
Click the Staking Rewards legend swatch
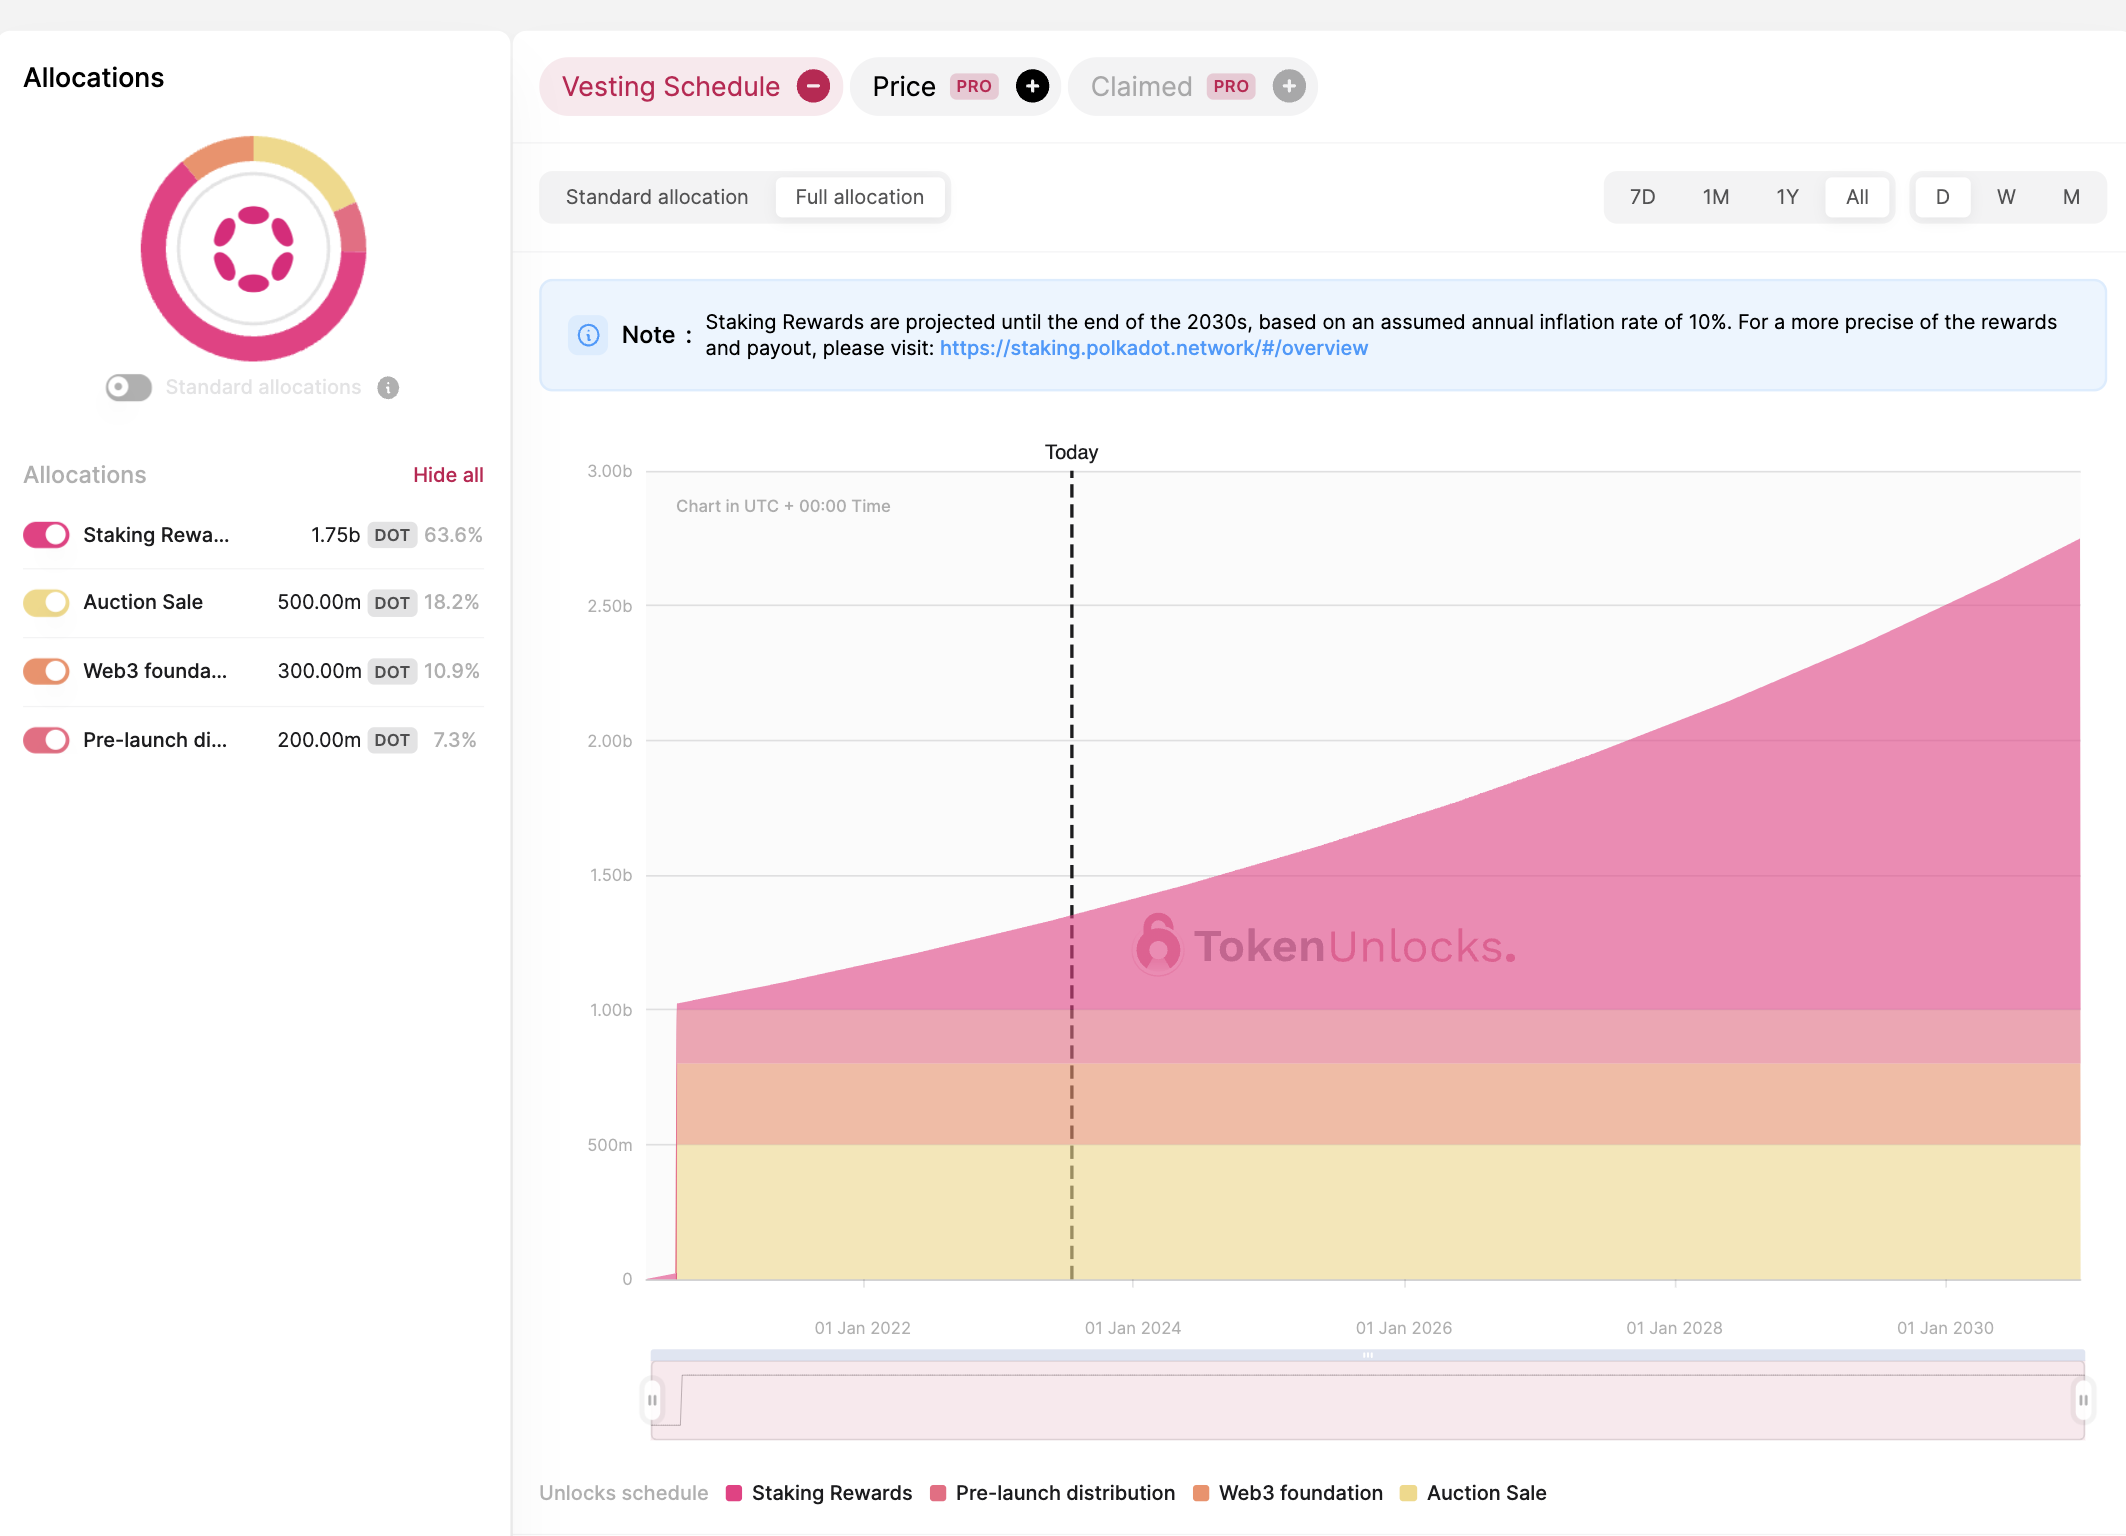734,1493
